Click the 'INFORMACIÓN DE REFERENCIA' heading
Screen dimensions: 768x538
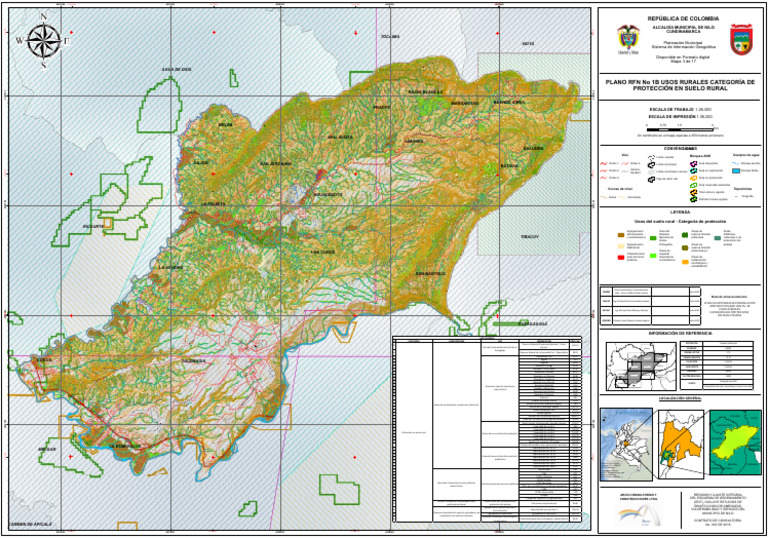(680, 333)
